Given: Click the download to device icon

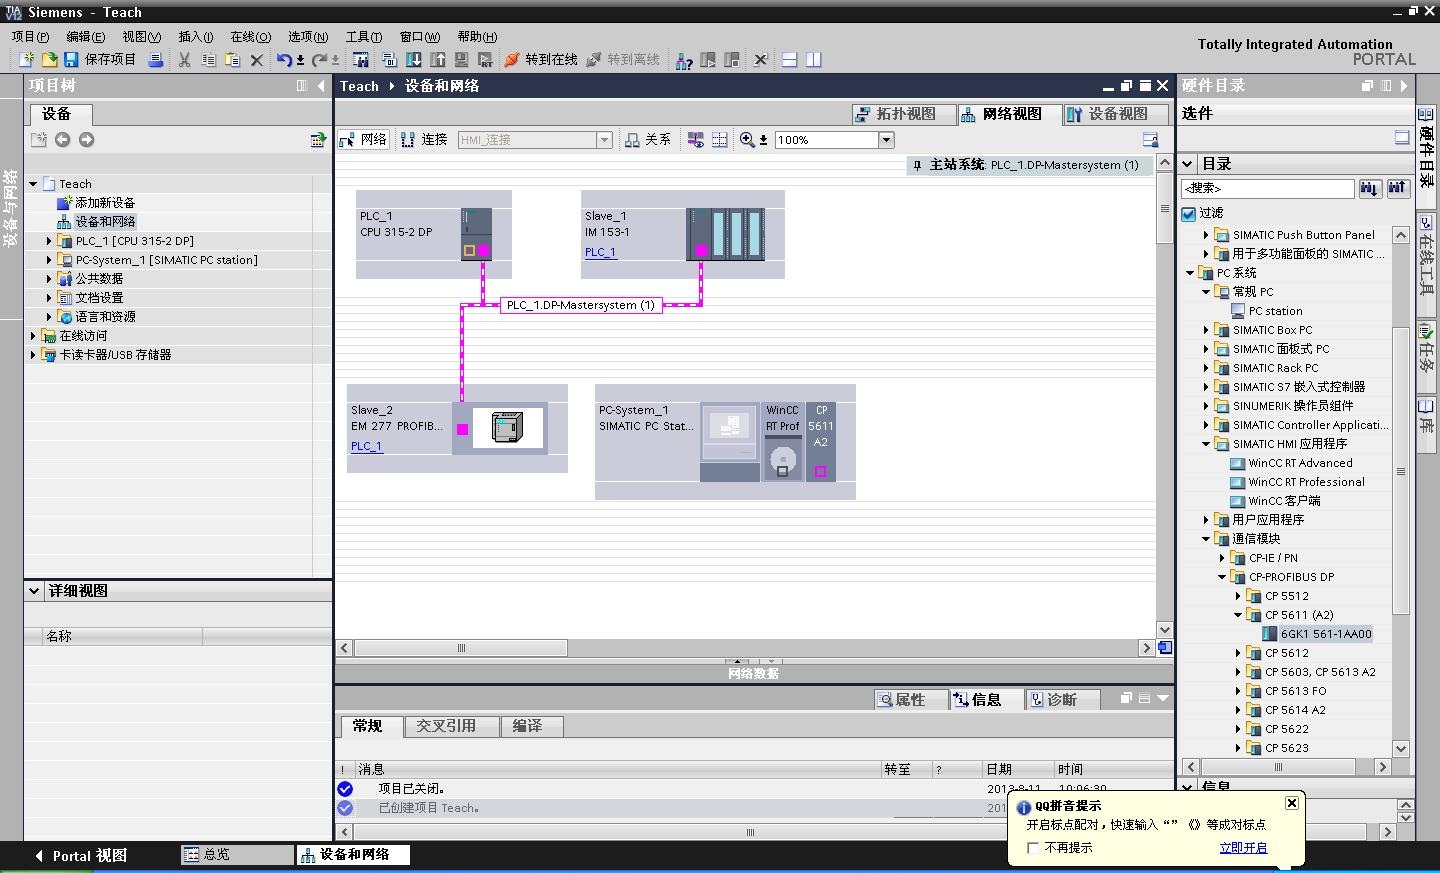Looking at the screenshot, I should [413, 60].
